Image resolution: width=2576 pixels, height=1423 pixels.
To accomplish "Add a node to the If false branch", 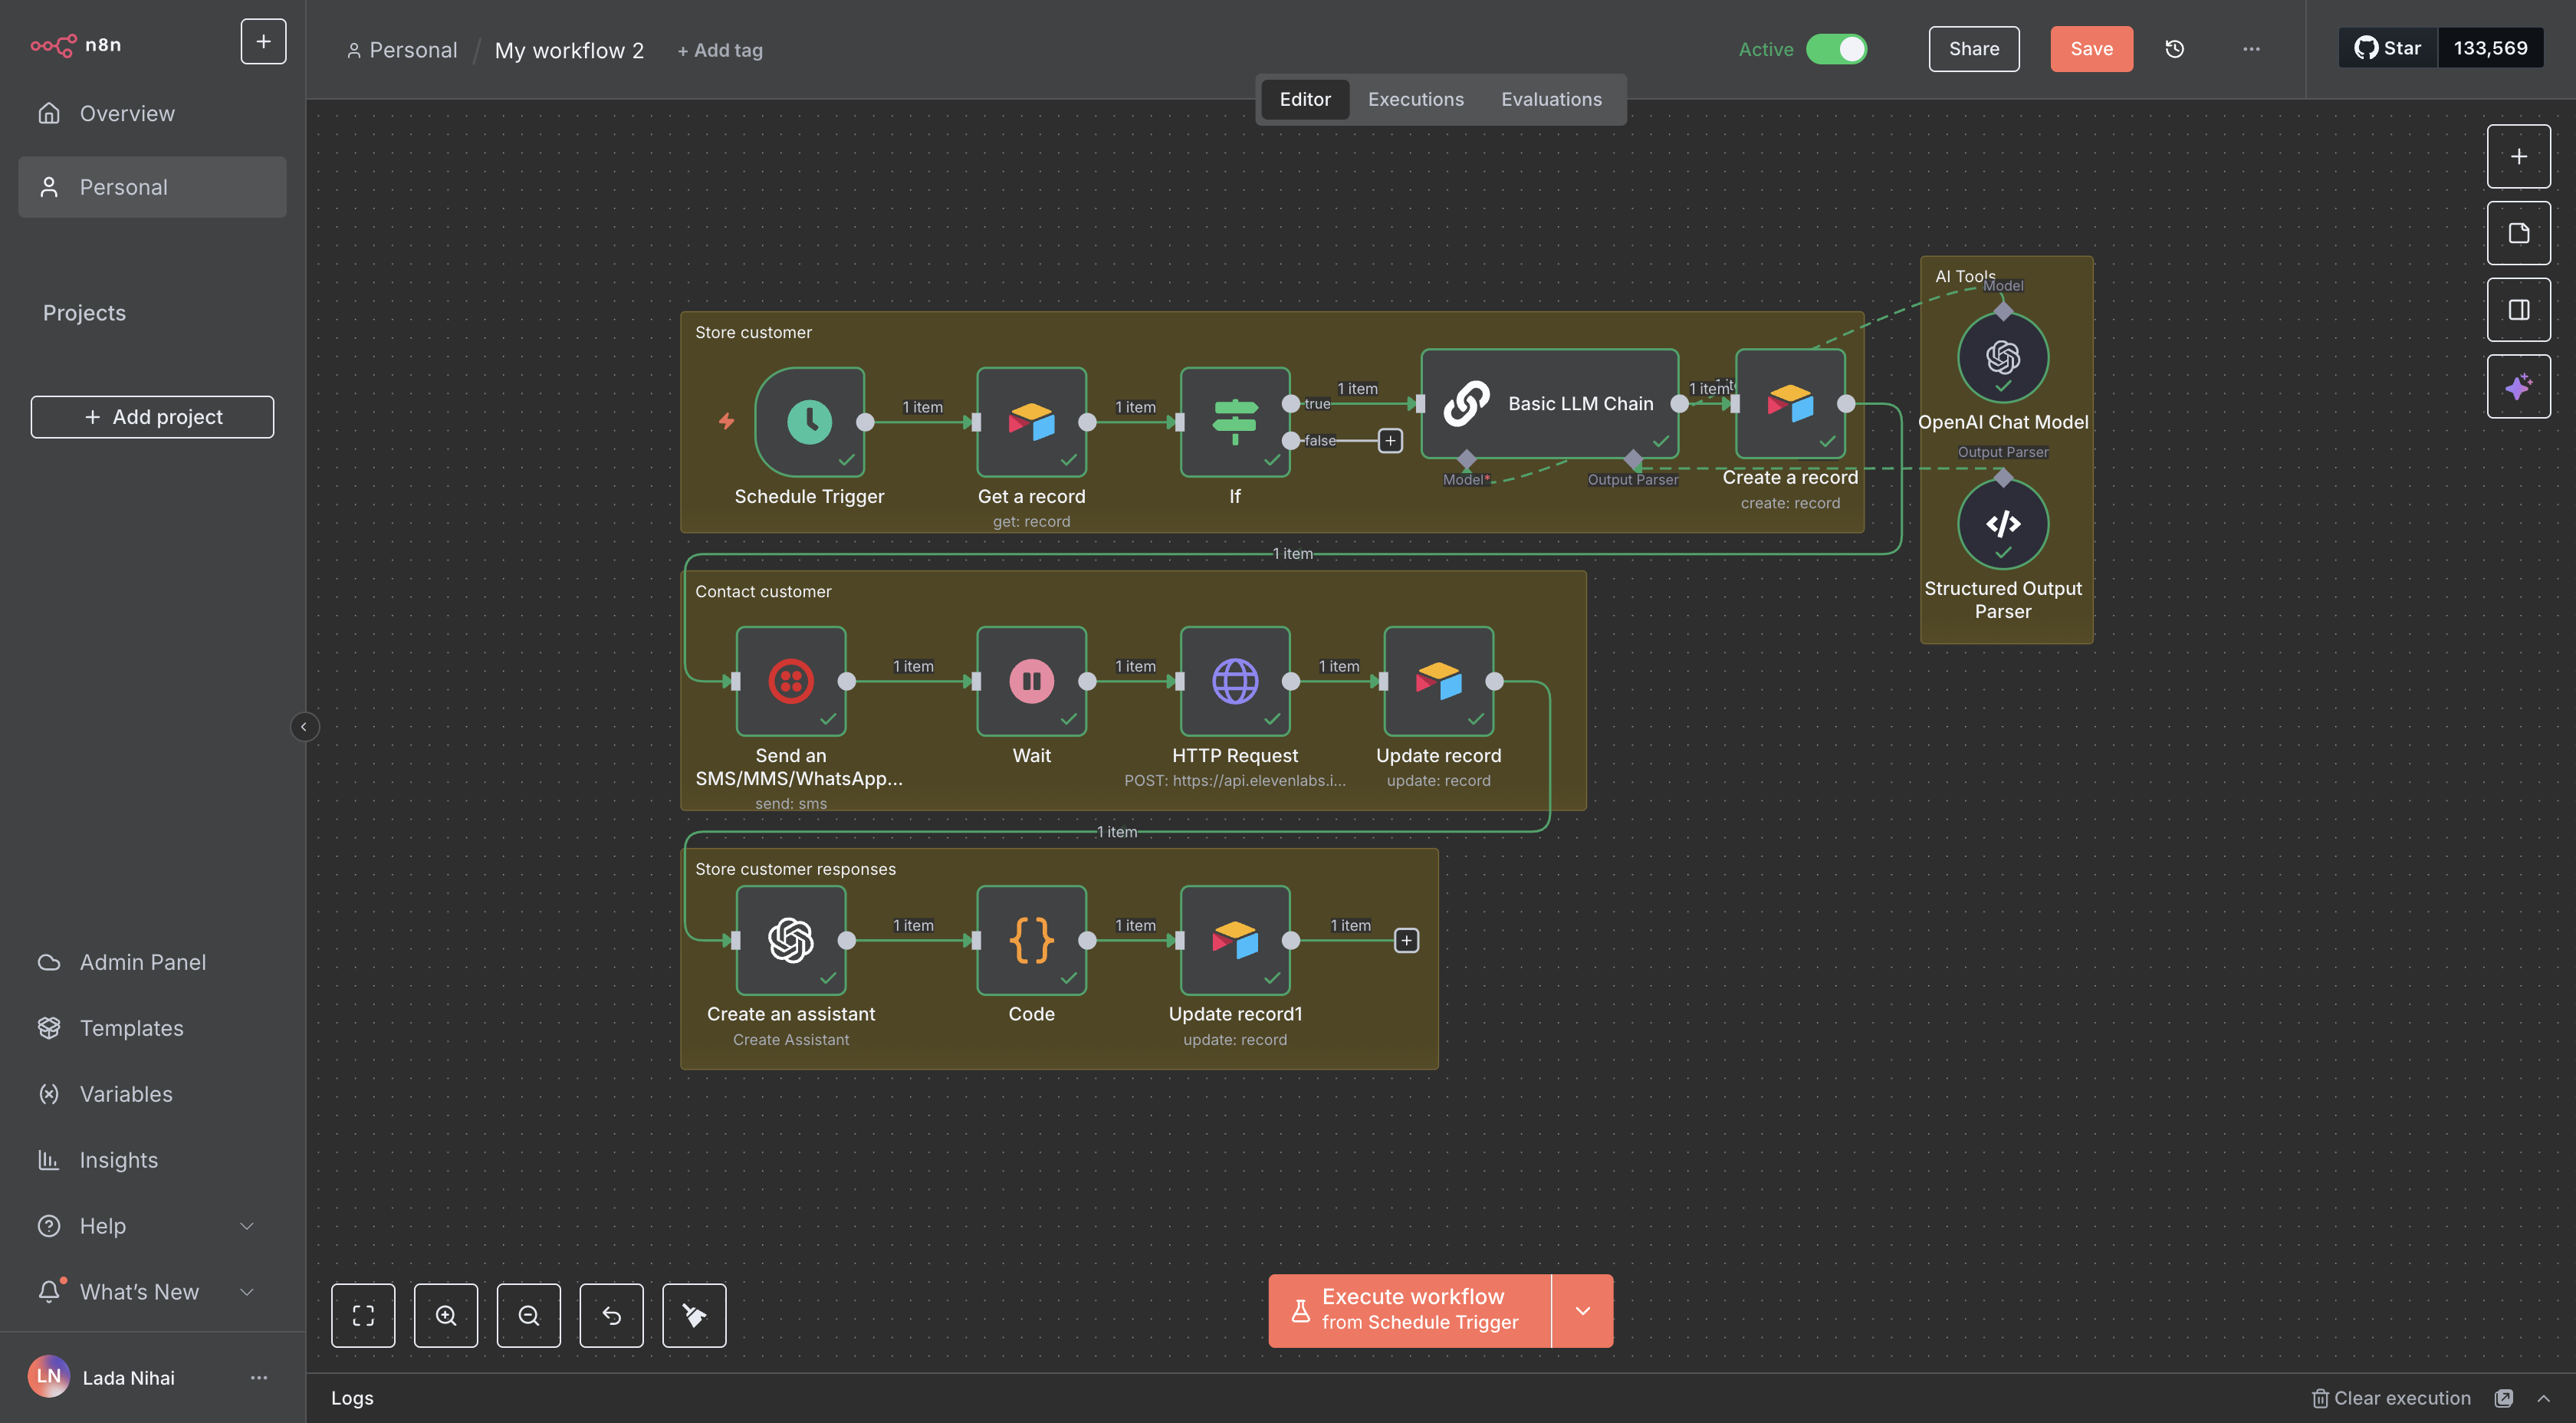I will pos(1390,440).
